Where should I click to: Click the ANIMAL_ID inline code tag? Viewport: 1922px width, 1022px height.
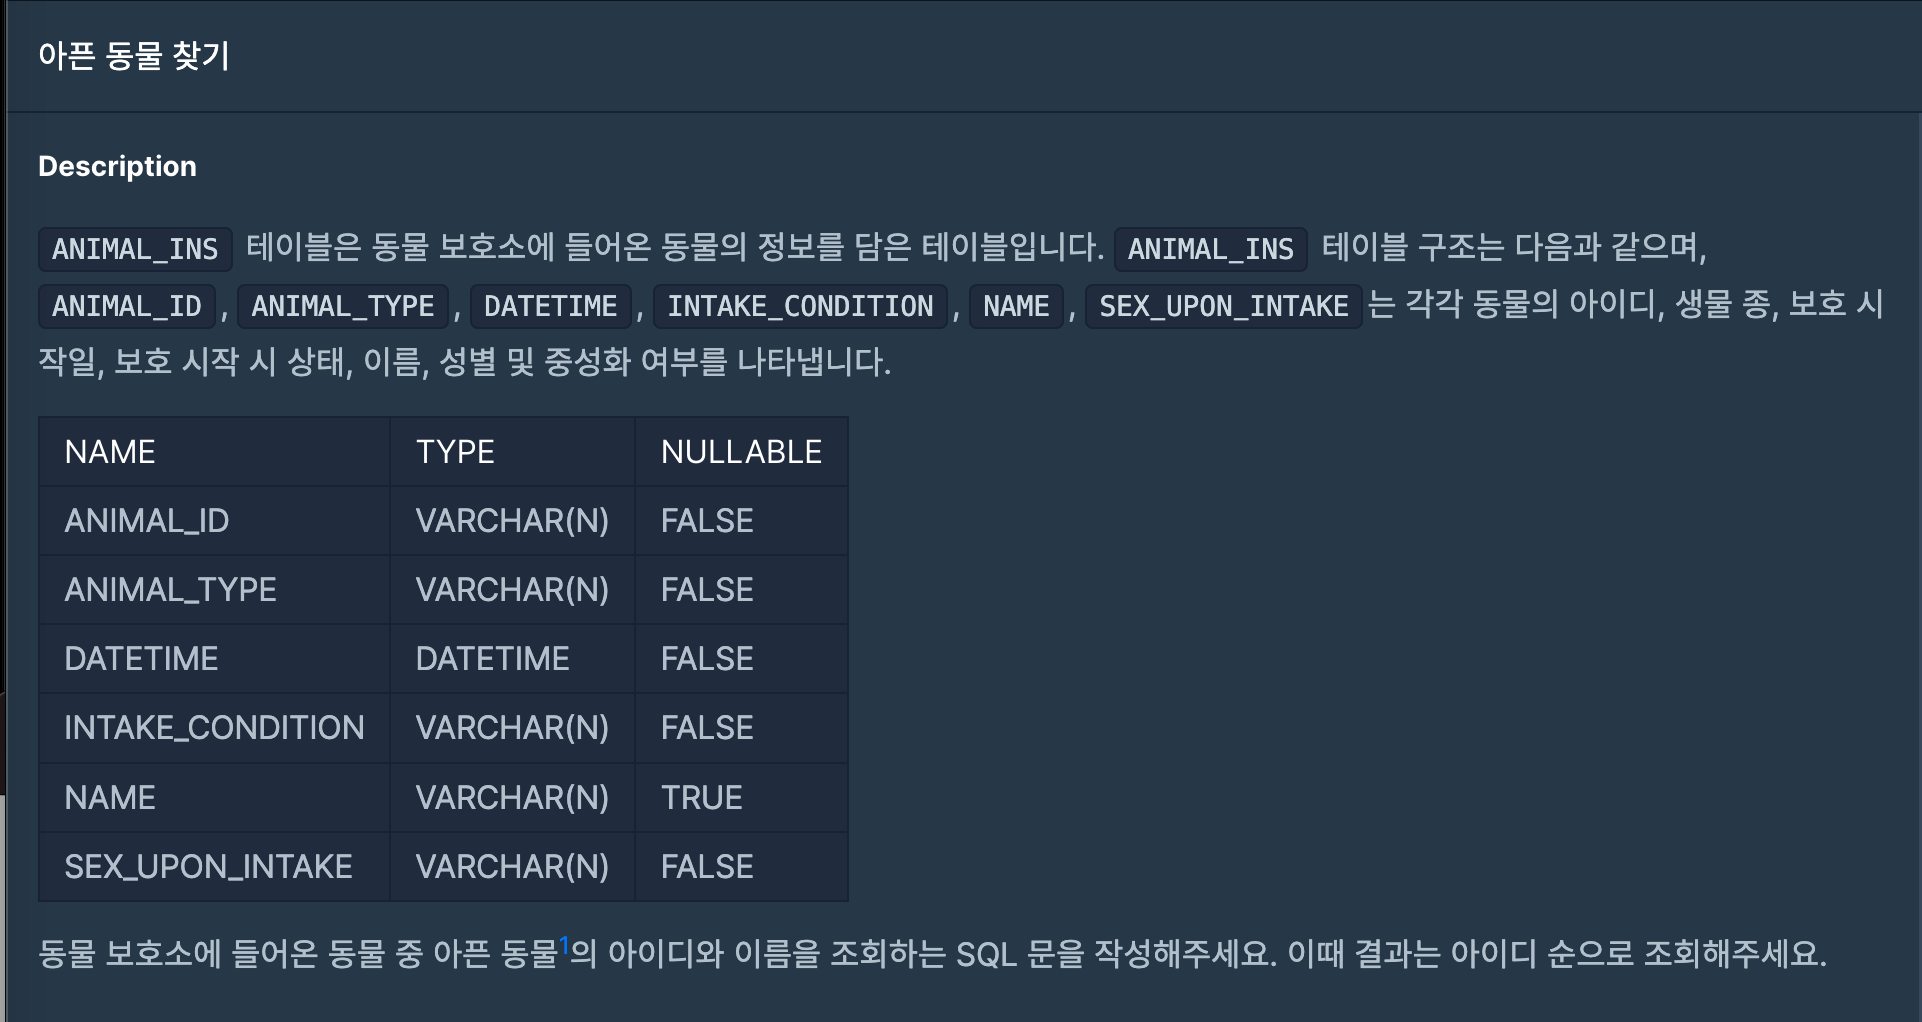coord(127,306)
